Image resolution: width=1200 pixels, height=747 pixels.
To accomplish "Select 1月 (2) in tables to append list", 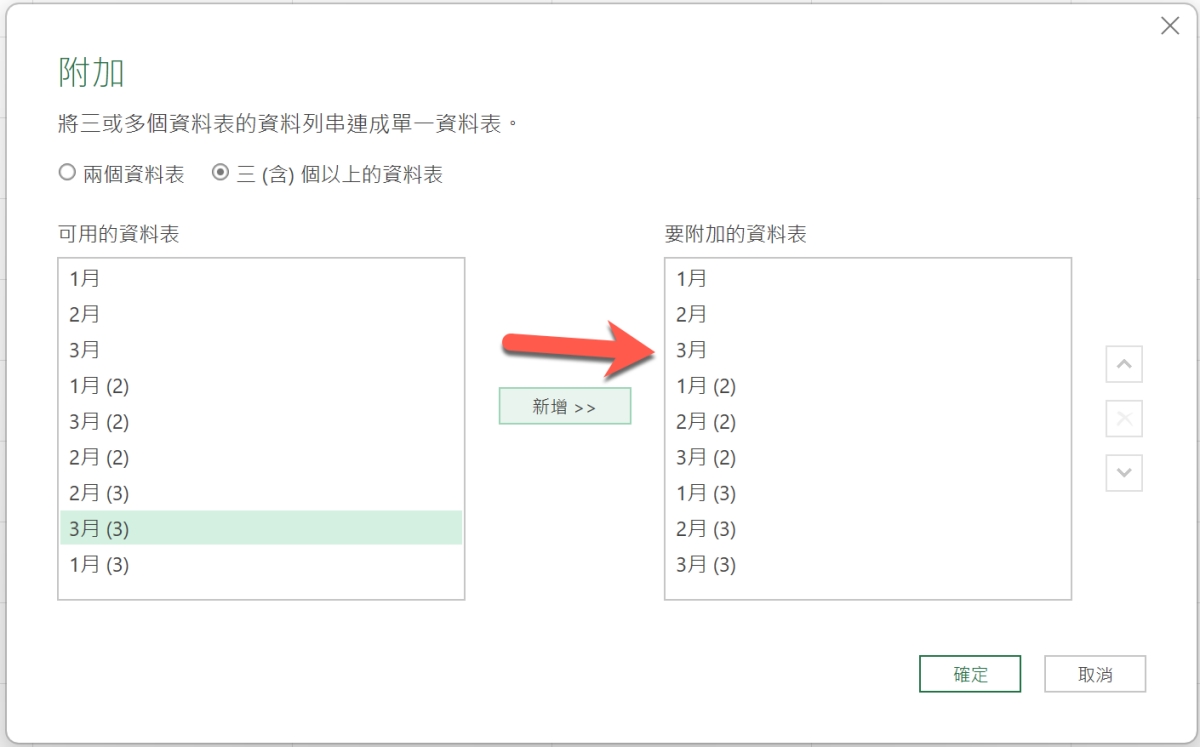I will 705,386.
